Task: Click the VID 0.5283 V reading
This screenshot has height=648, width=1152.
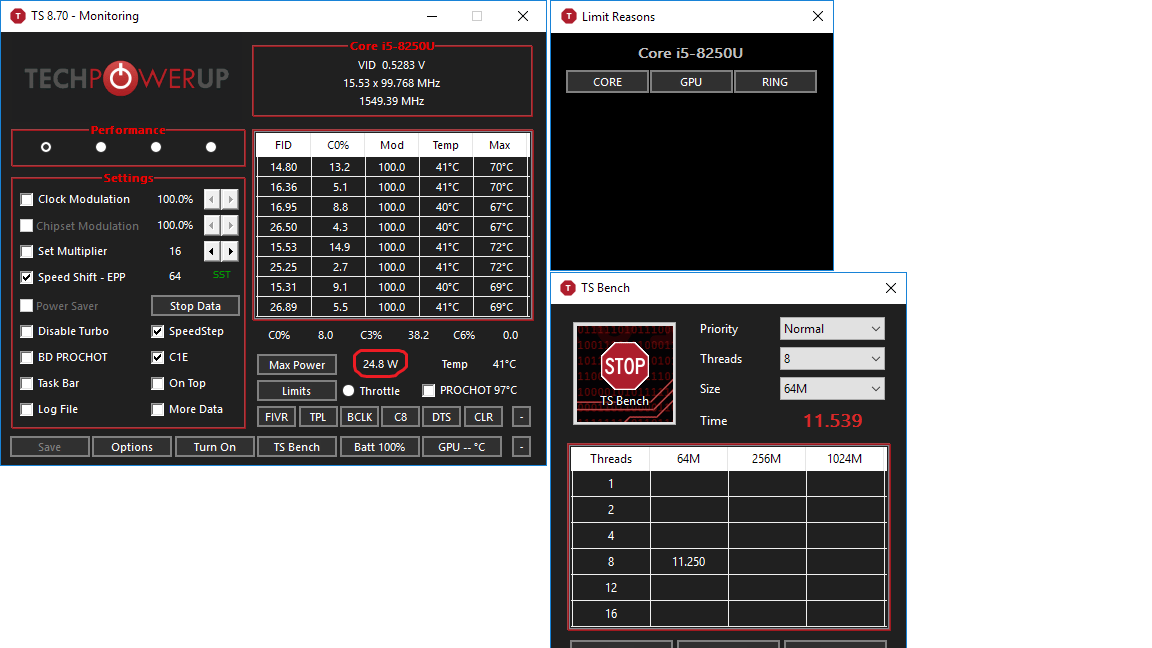Action: pos(392,65)
